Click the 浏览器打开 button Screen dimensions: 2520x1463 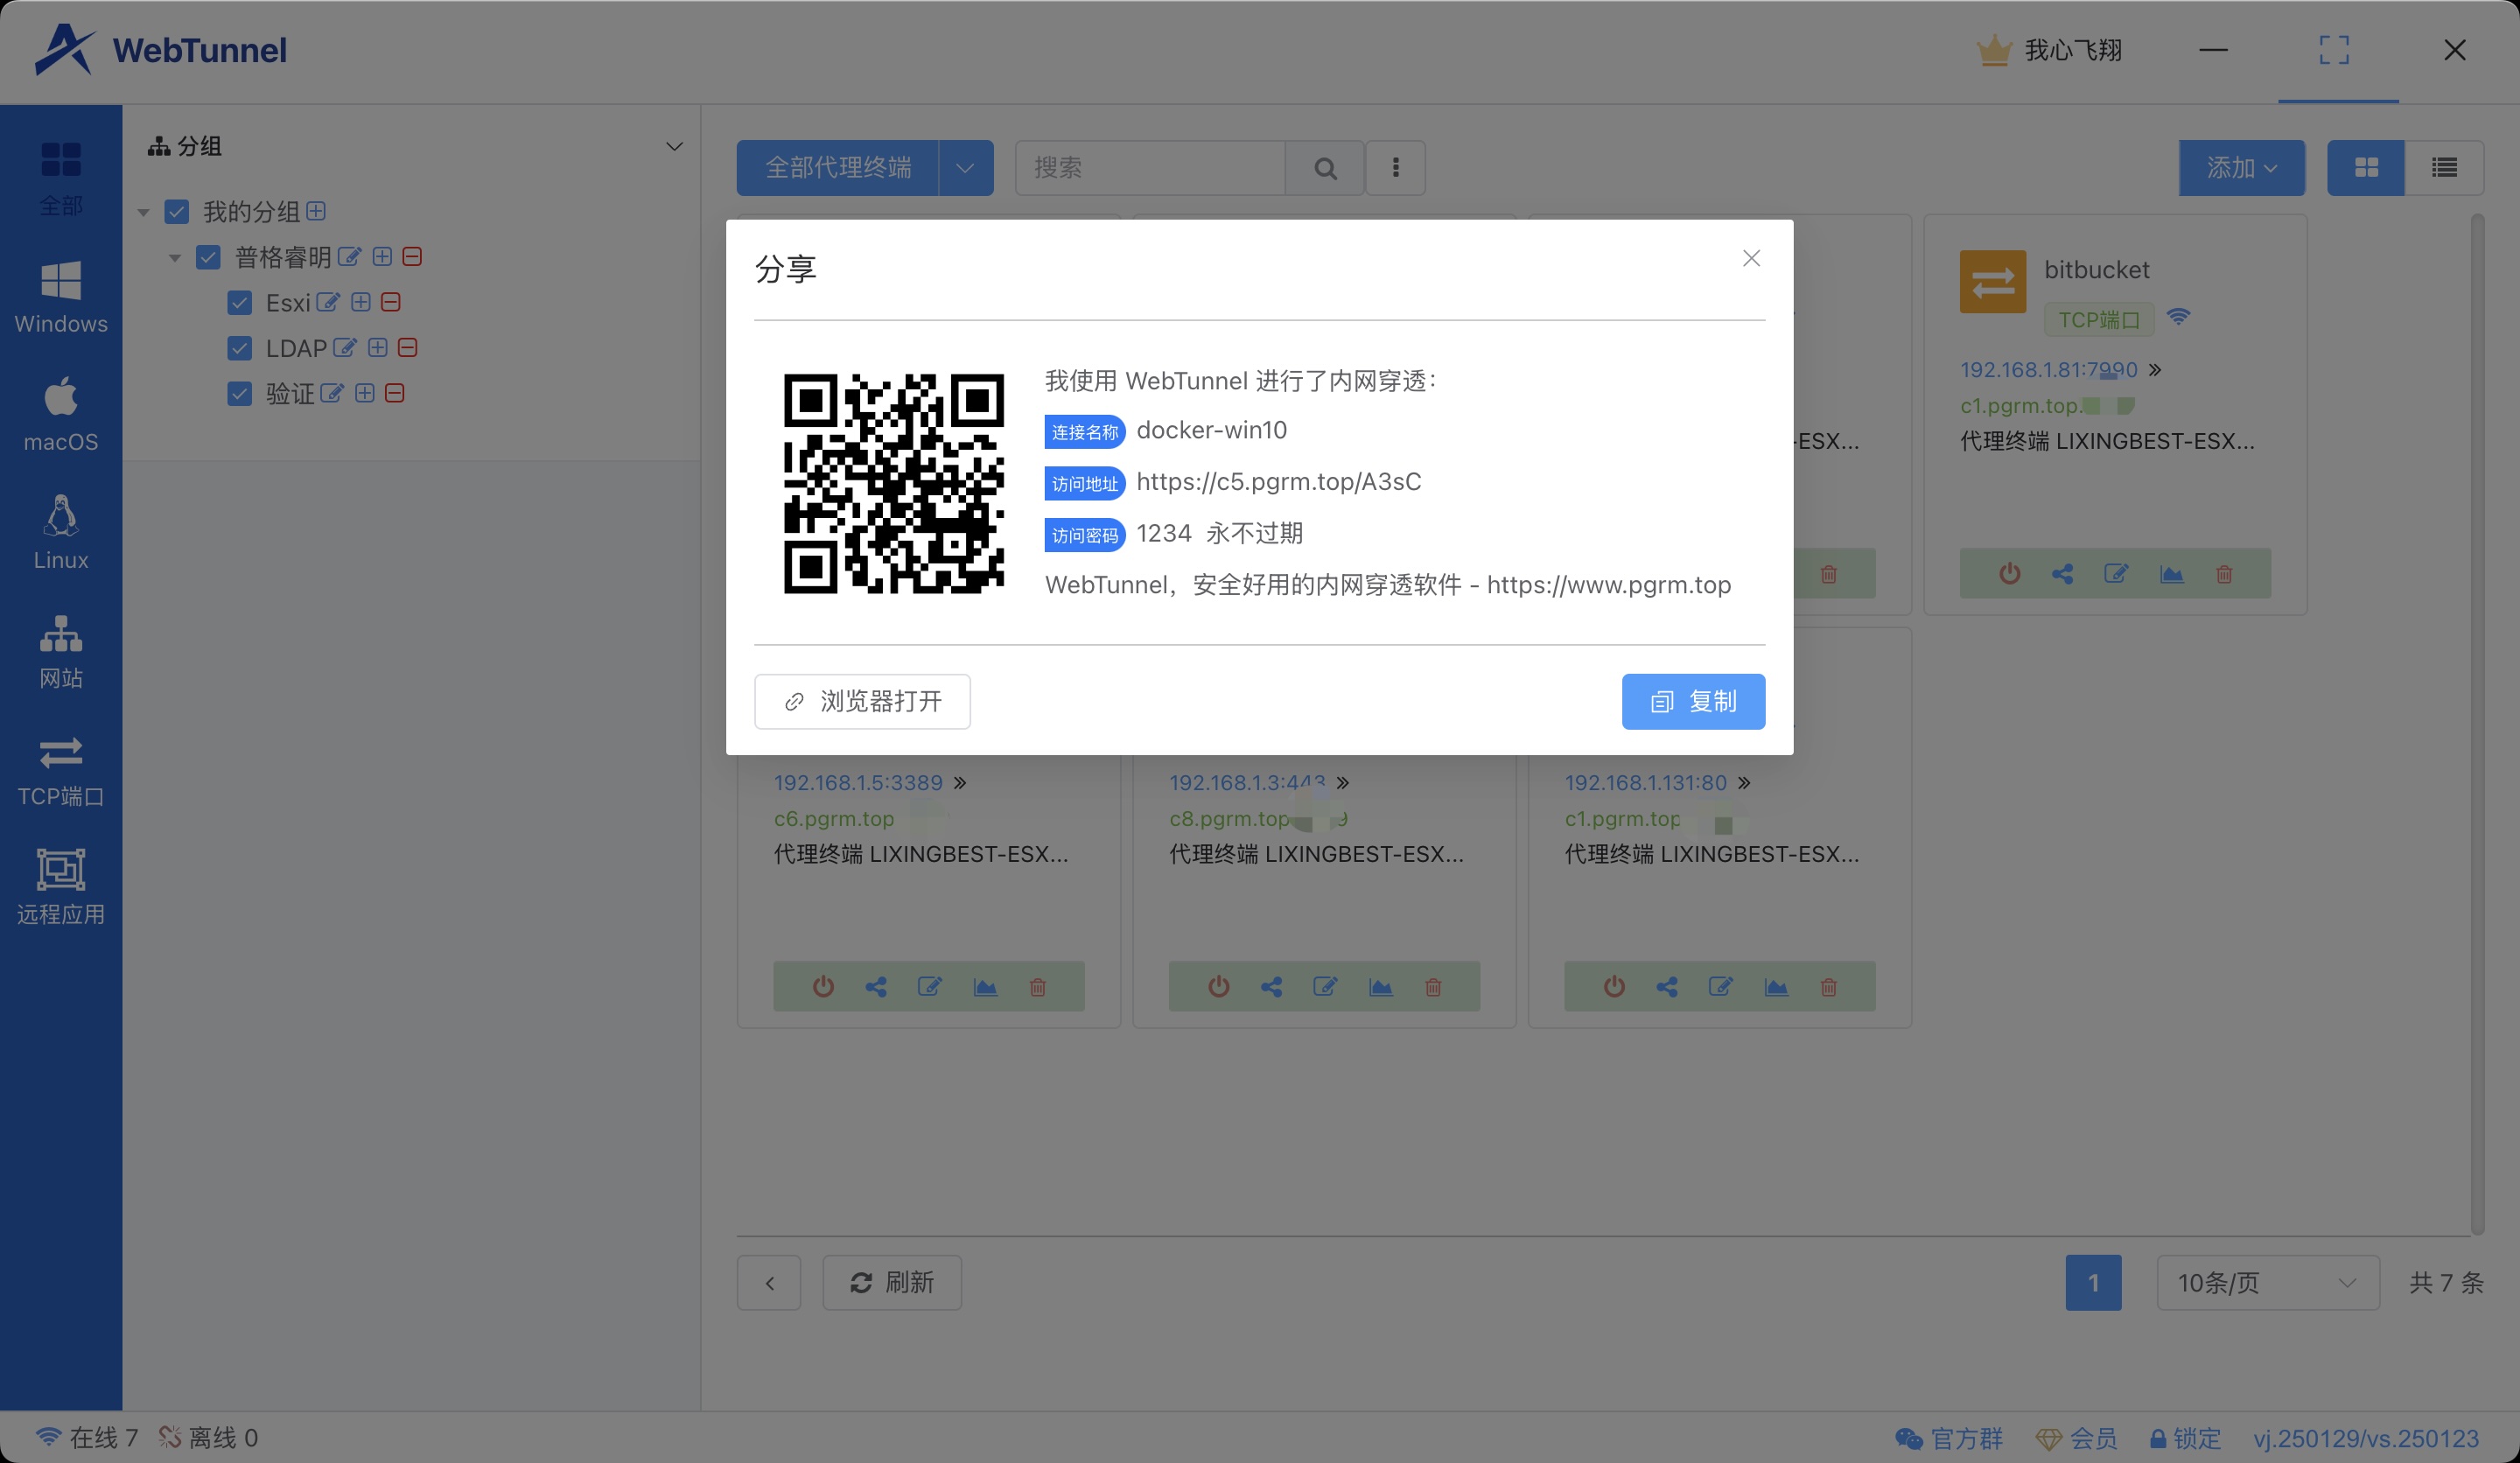point(862,701)
